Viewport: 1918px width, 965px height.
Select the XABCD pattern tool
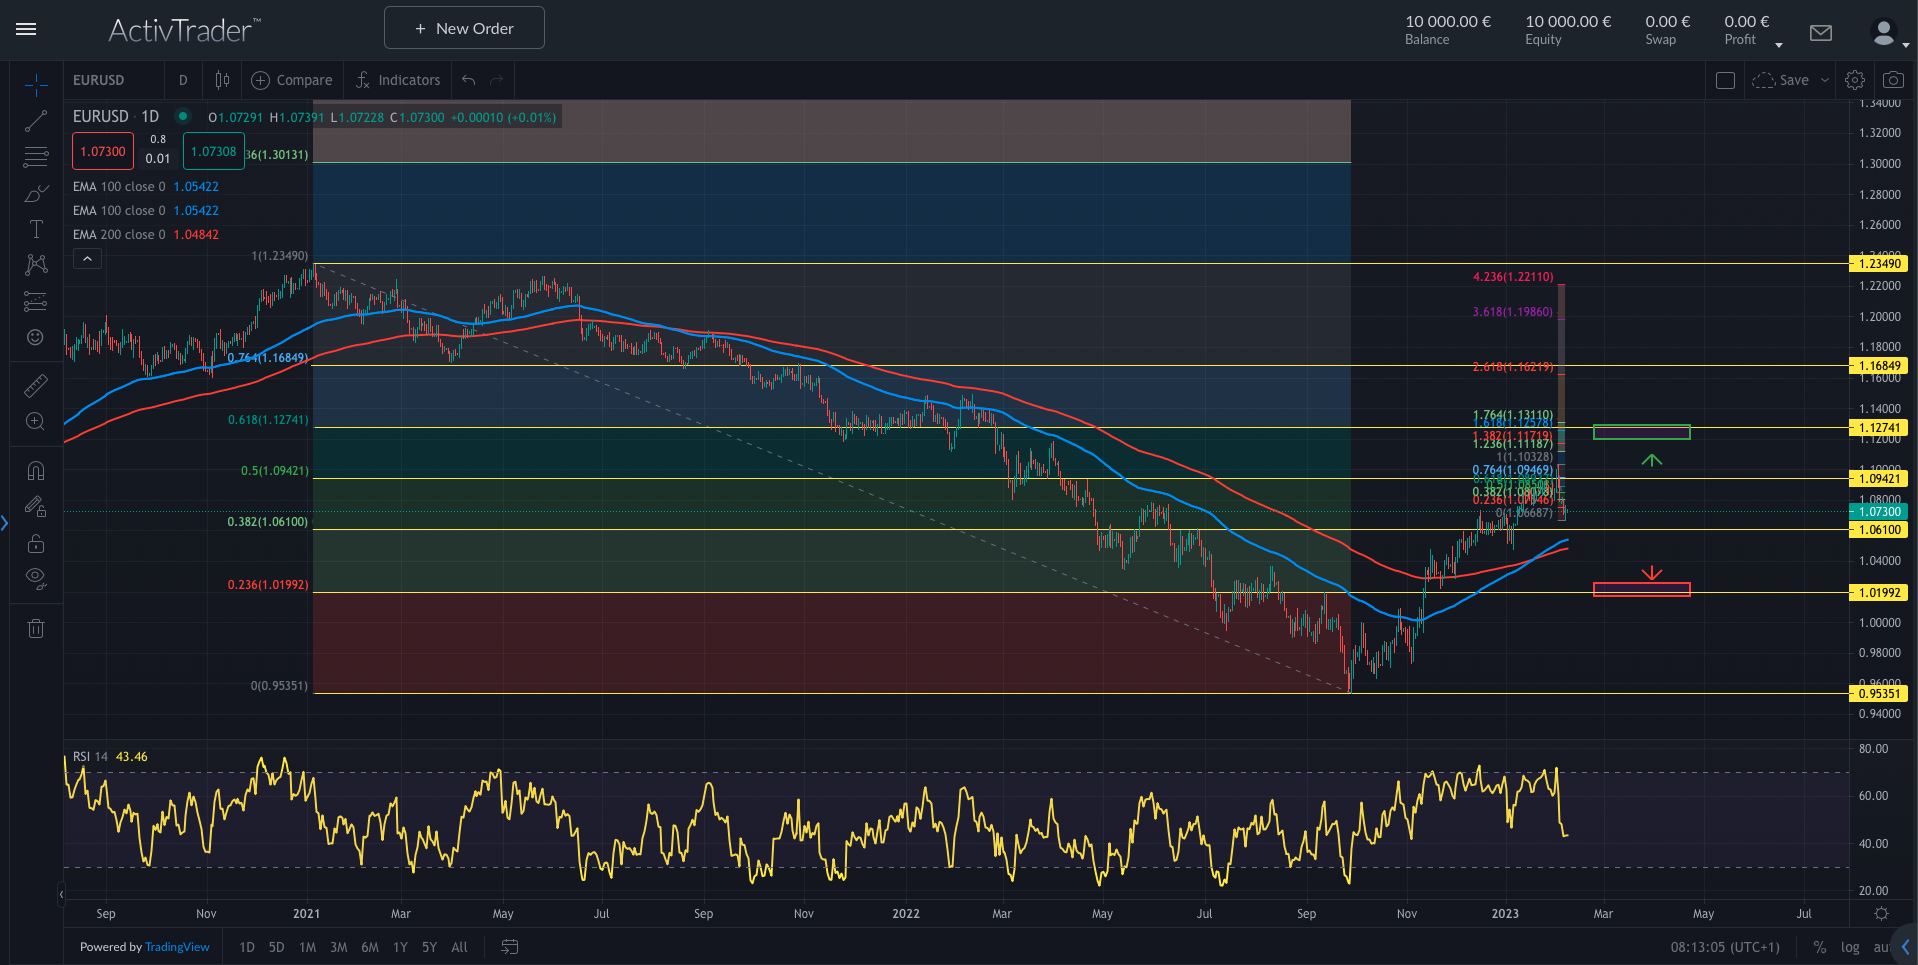[36, 264]
